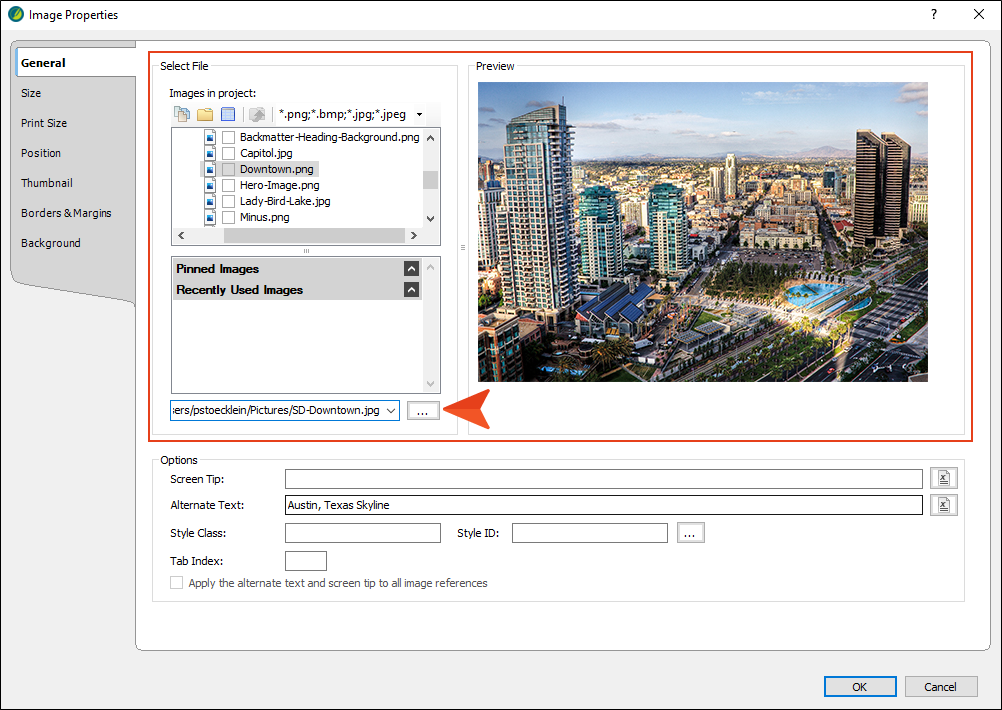This screenshot has width=1002, height=710.
Task: Click the Style ID input field
Action: pyautogui.click(x=590, y=533)
